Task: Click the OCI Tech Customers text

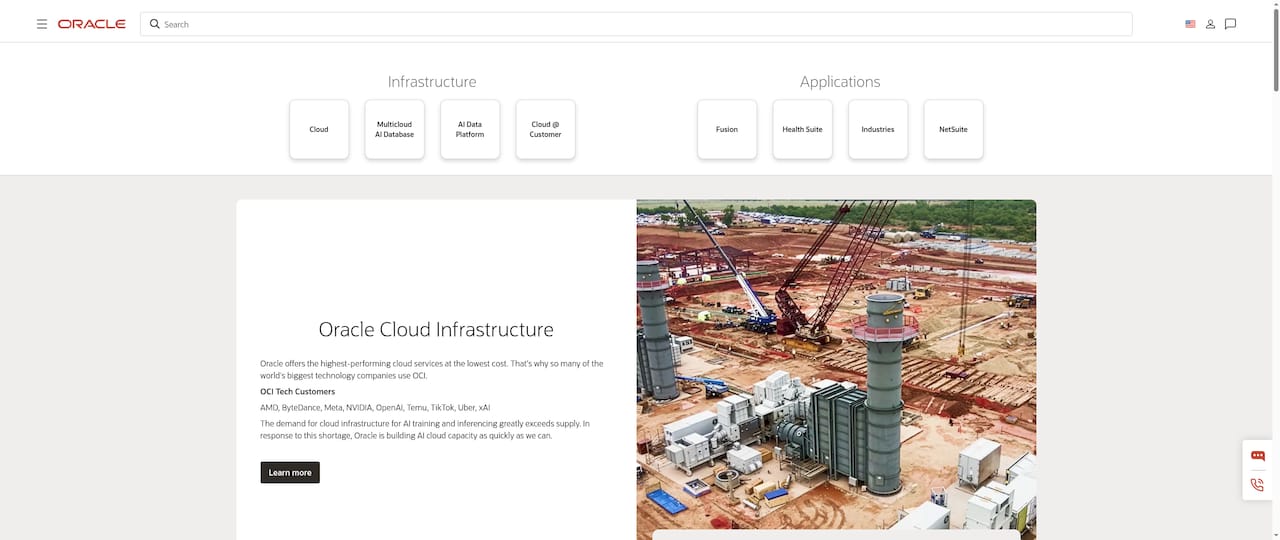Action: coord(298,392)
